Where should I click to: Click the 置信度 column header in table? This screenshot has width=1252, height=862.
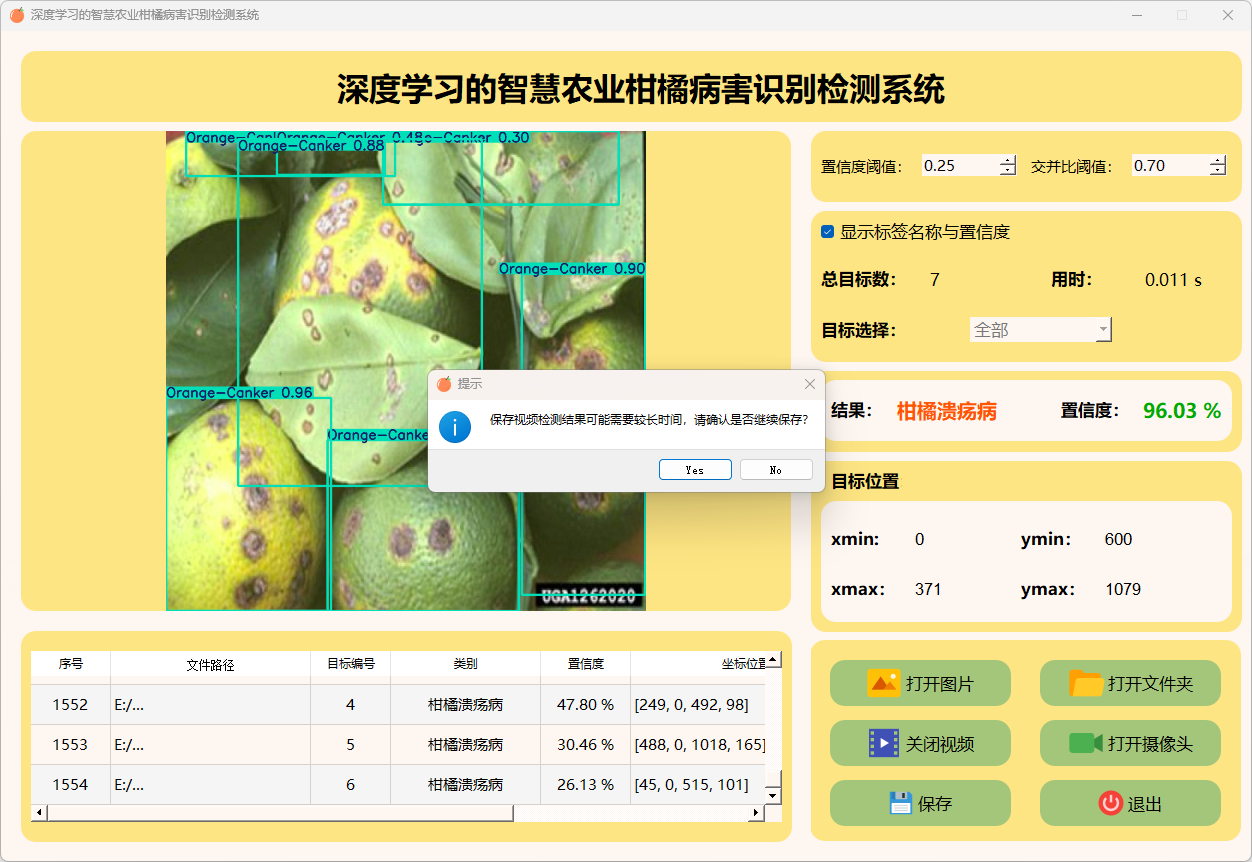pyautogui.click(x=585, y=664)
